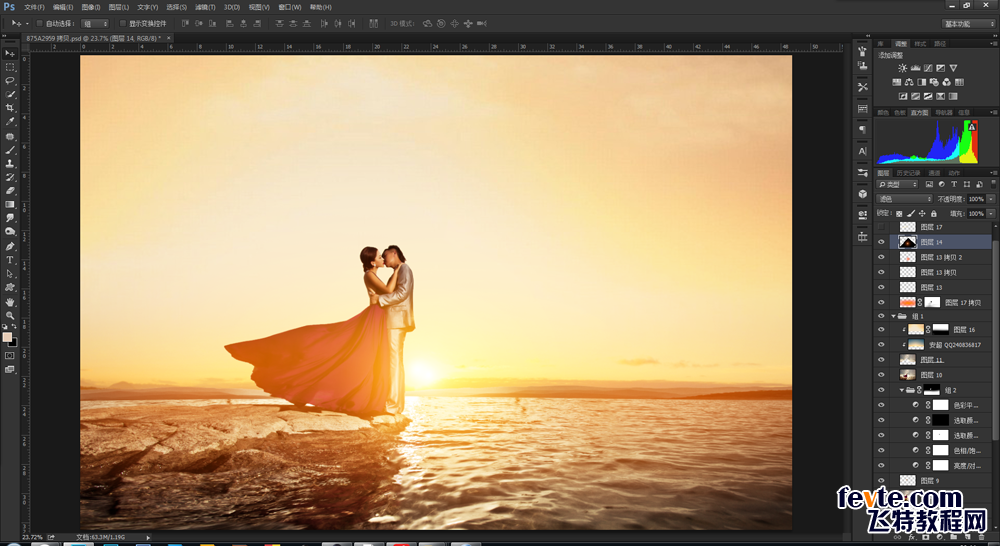The height and width of the screenshot is (546, 1000).
Task: Lock layer position (move arrows icon)
Action: click(922, 214)
